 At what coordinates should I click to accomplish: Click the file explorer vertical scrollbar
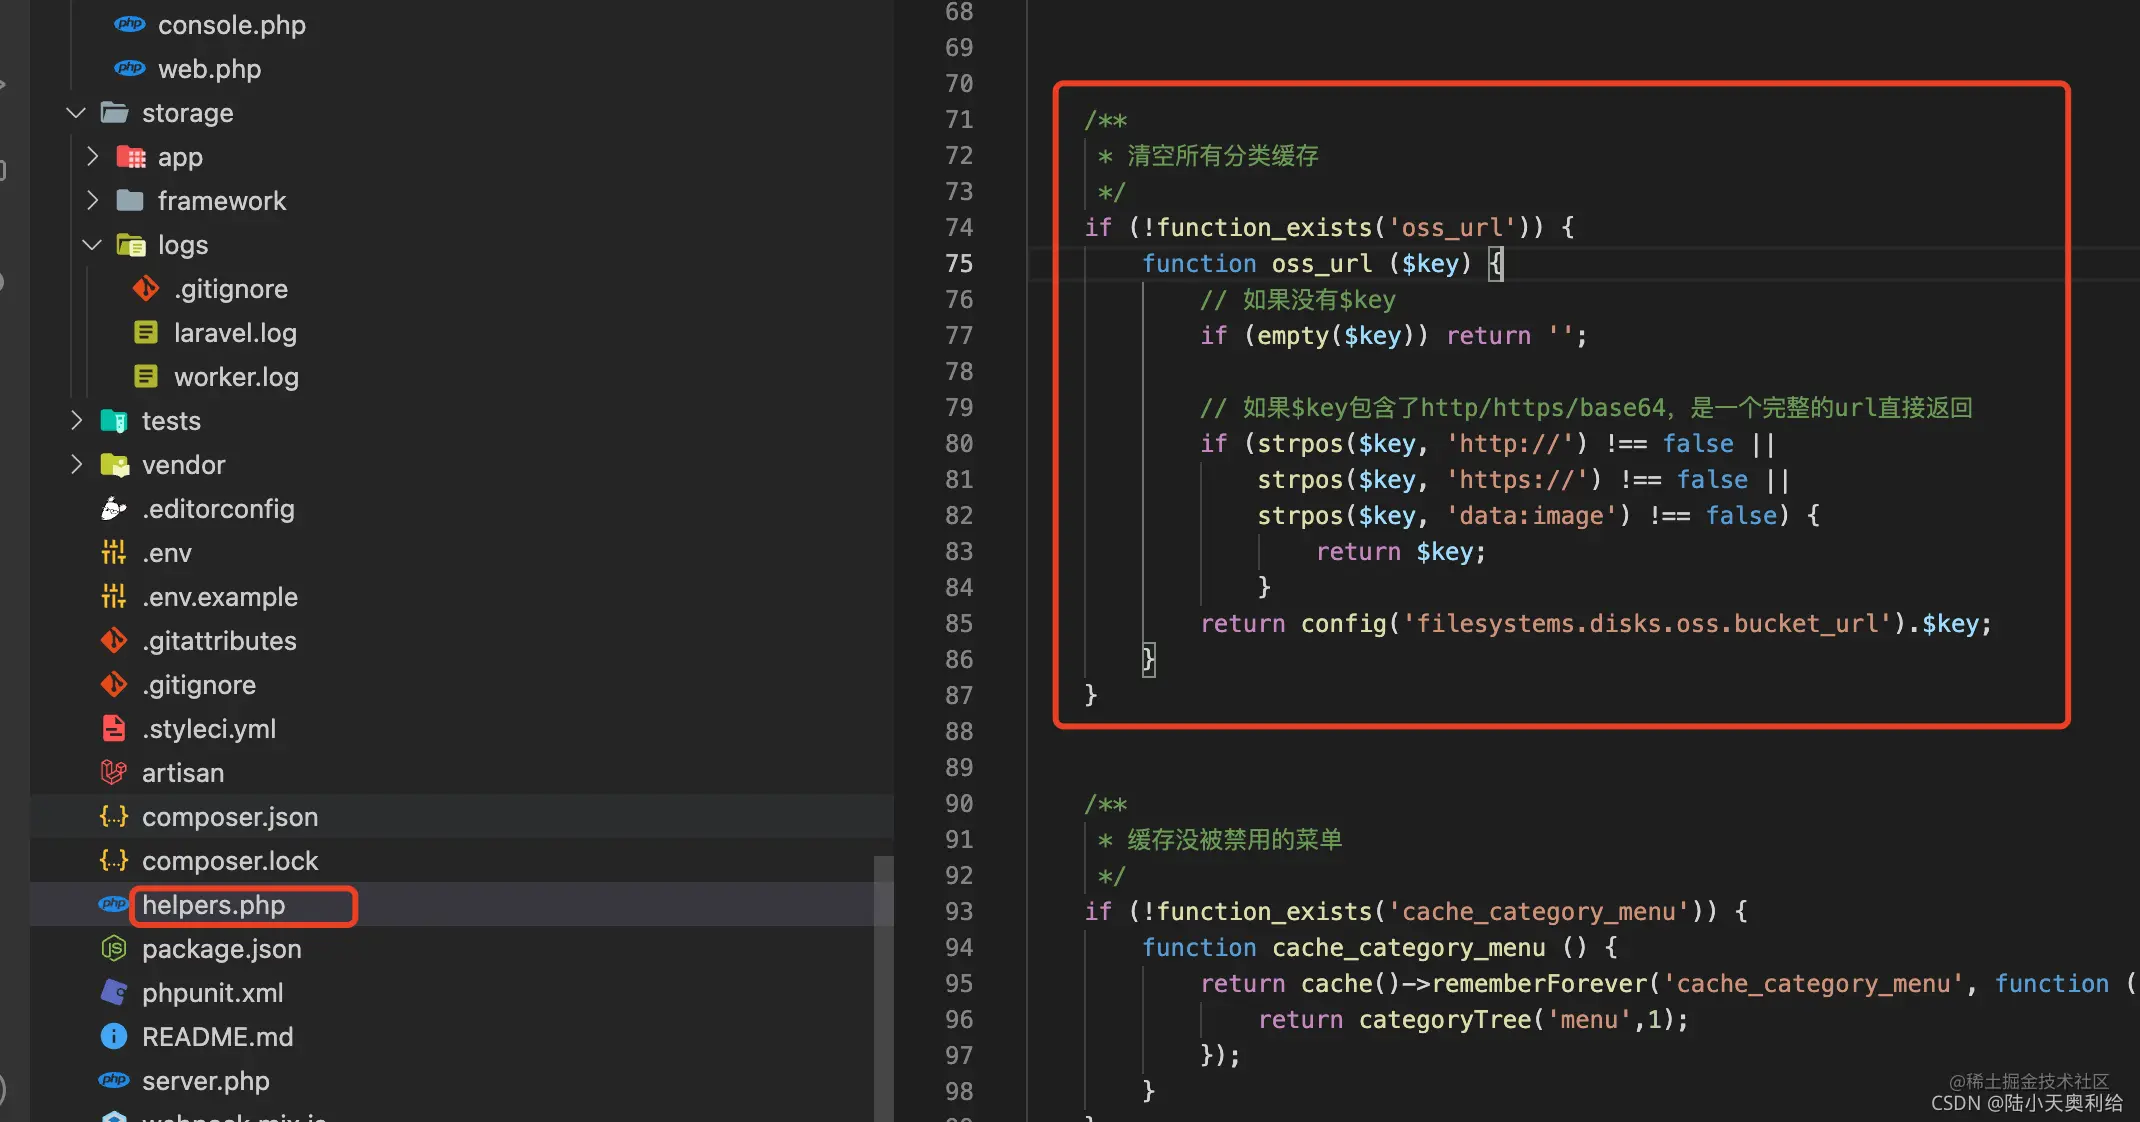[883, 988]
